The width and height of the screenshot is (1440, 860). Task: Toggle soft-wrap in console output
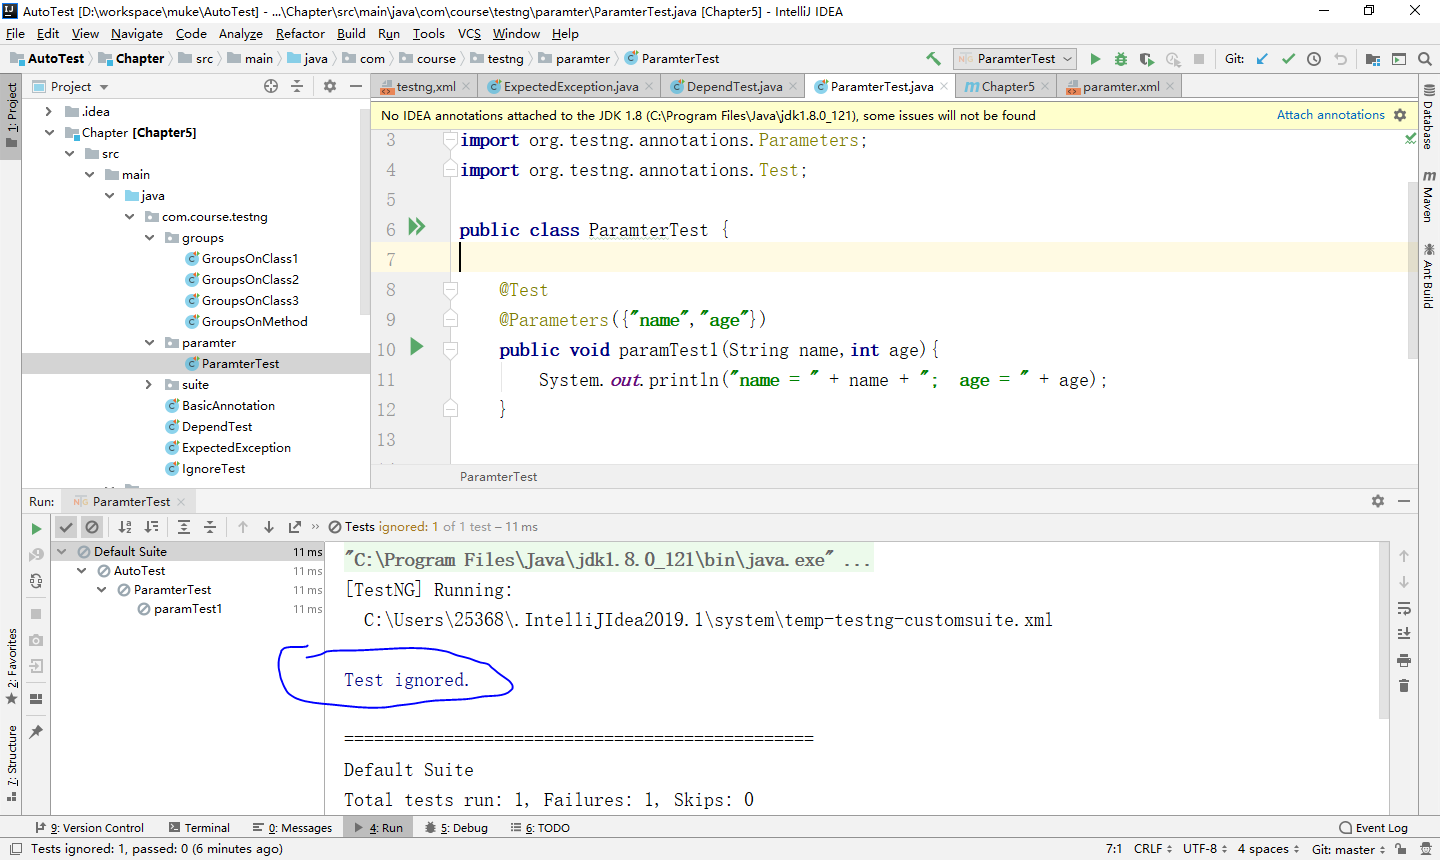coord(1404,608)
